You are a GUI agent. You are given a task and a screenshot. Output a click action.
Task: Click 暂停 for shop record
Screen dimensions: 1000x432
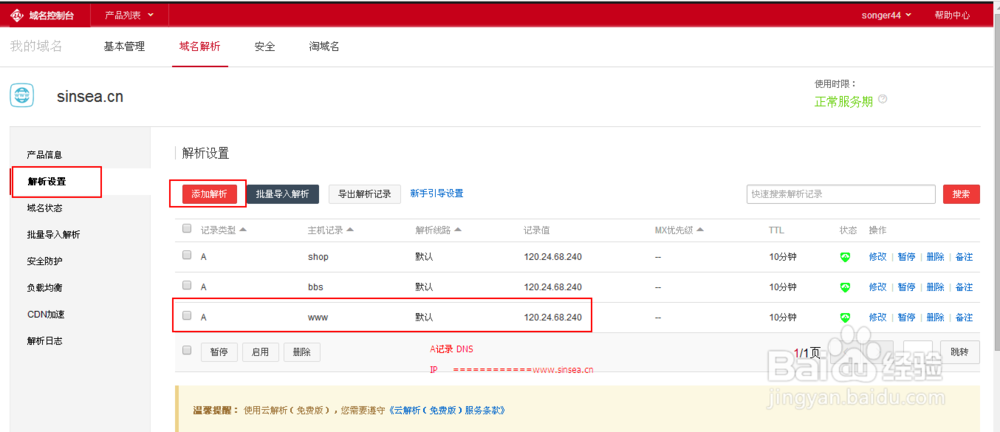click(x=906, y=257)
